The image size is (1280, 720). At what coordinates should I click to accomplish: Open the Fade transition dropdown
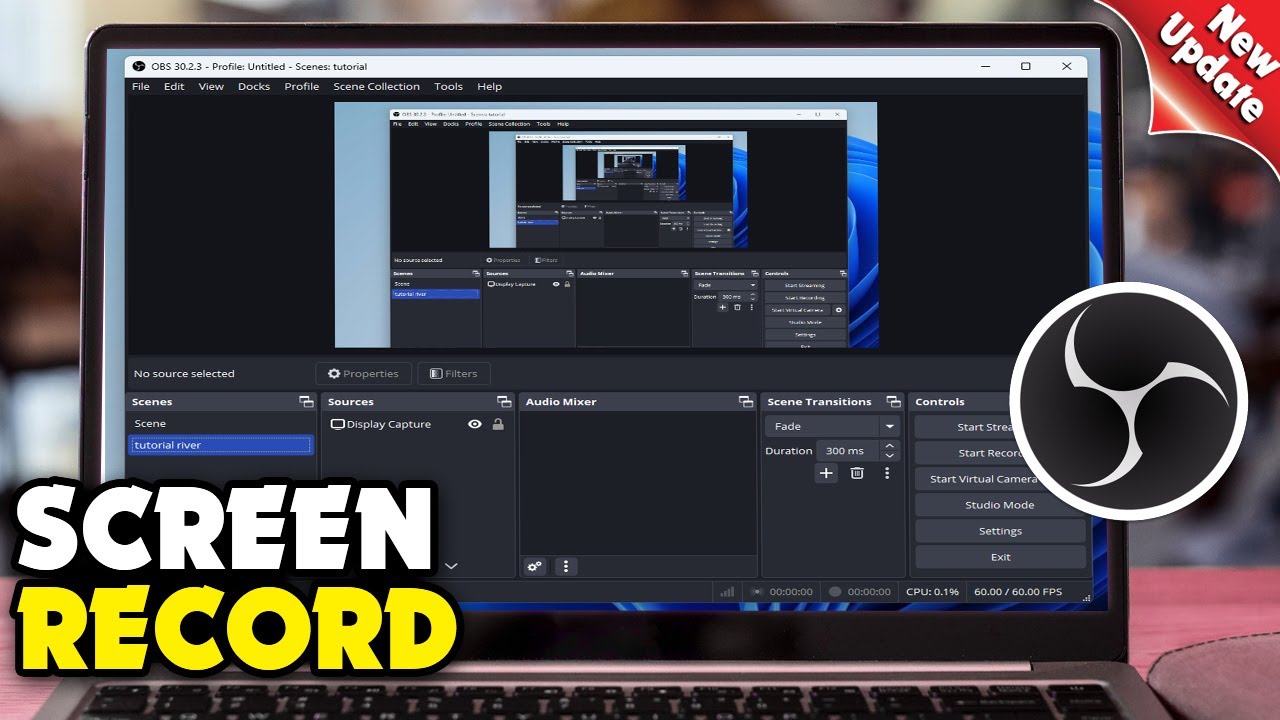tap(832, 426)
